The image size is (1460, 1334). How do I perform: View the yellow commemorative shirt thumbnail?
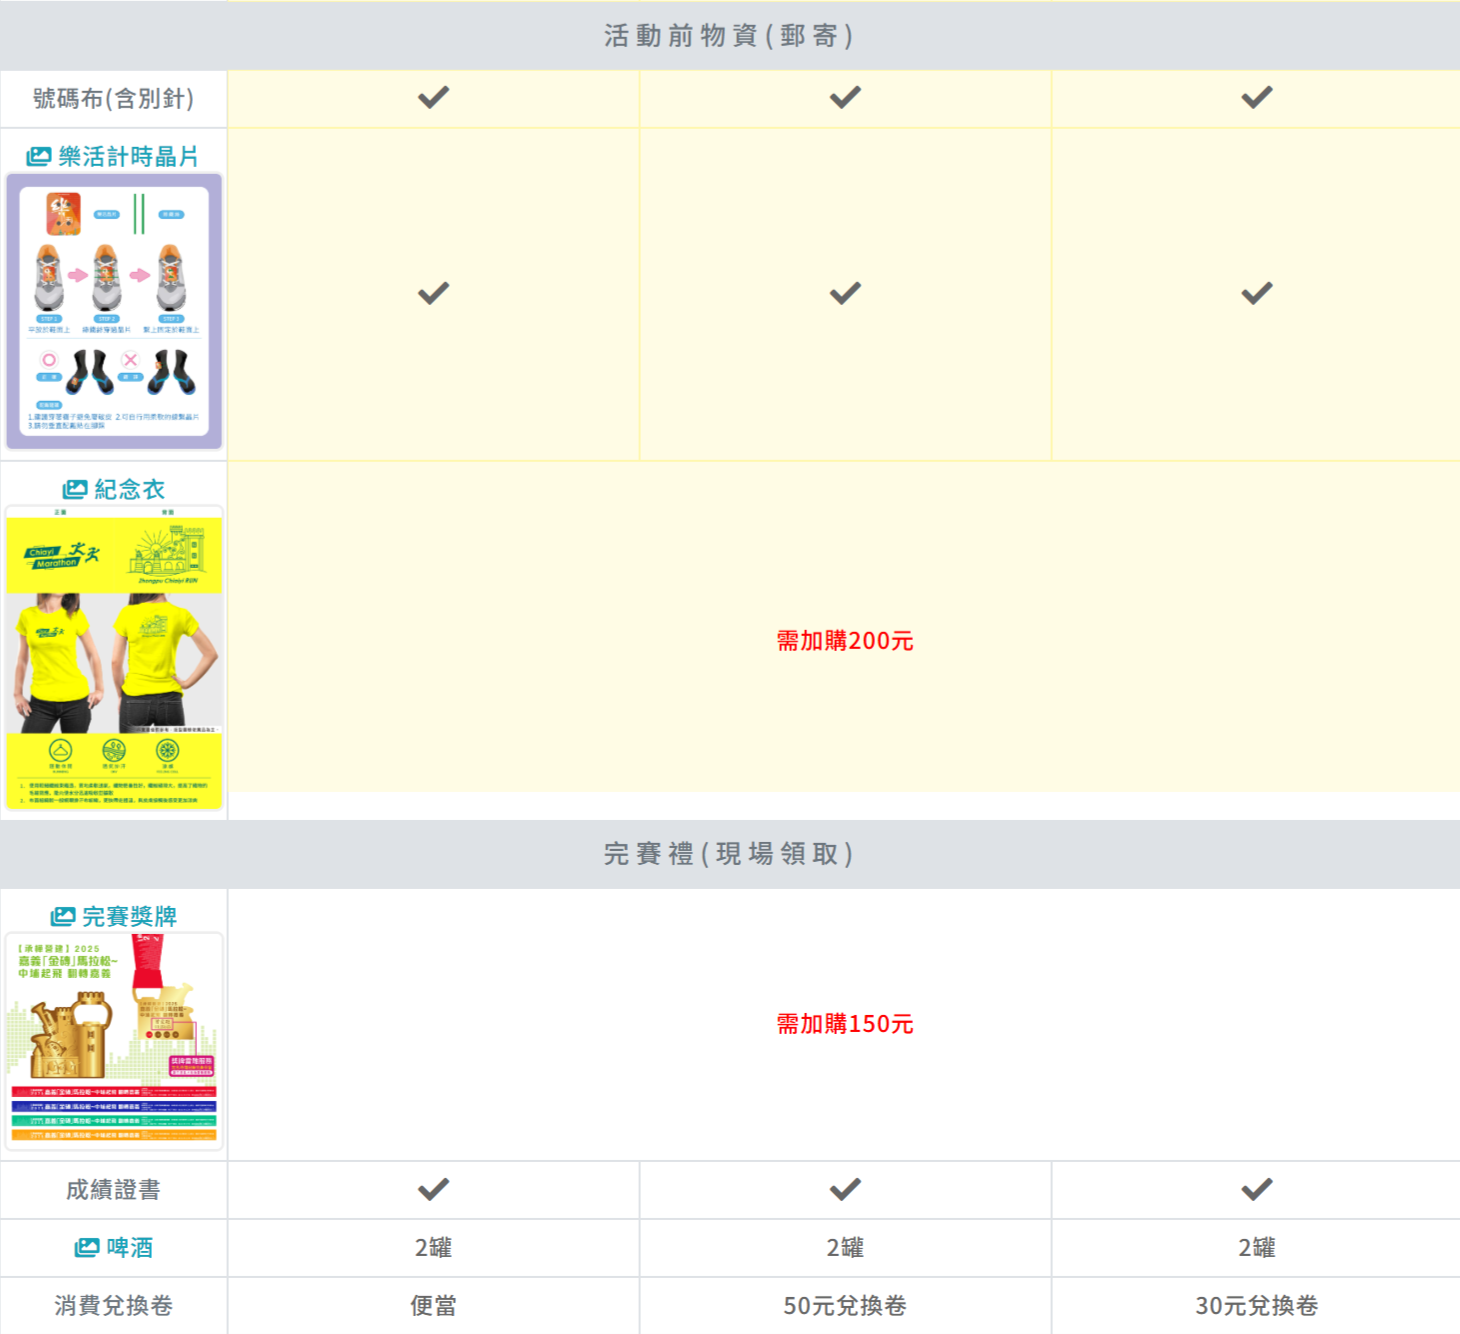click(x=114, y=658)
